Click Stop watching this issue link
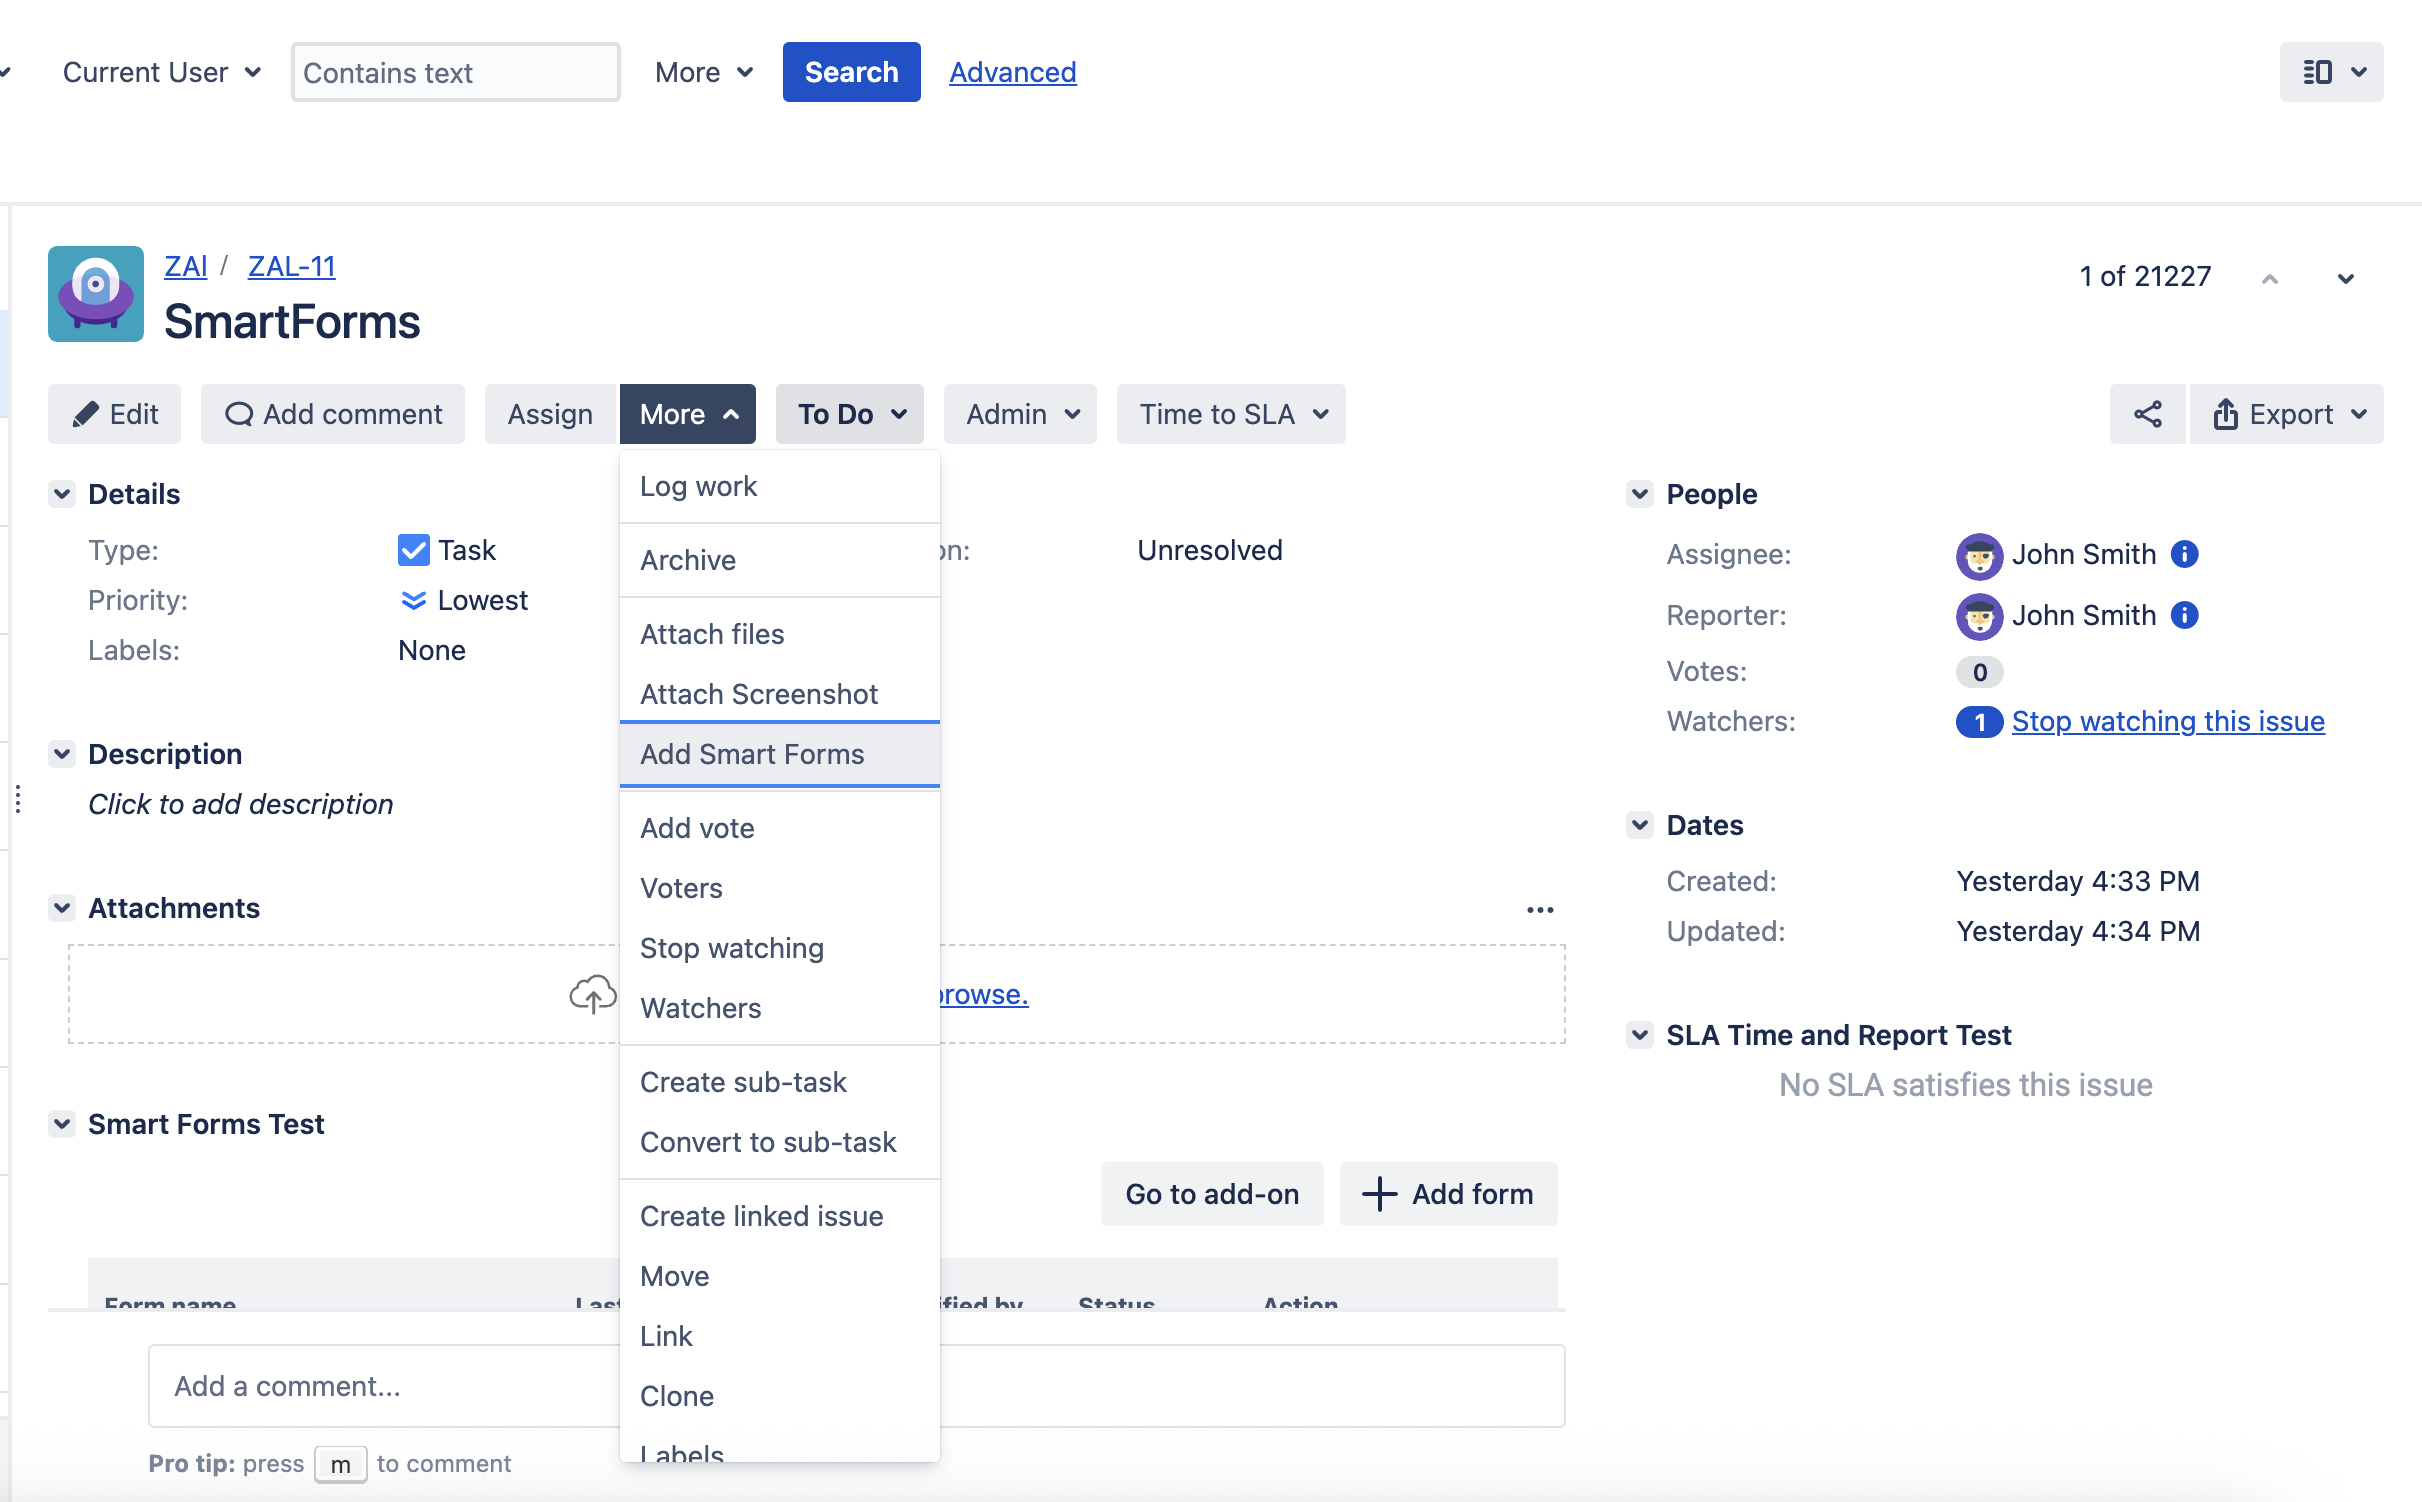2422x1502 pixels. pyautogui.click(x=2168, y=721)
